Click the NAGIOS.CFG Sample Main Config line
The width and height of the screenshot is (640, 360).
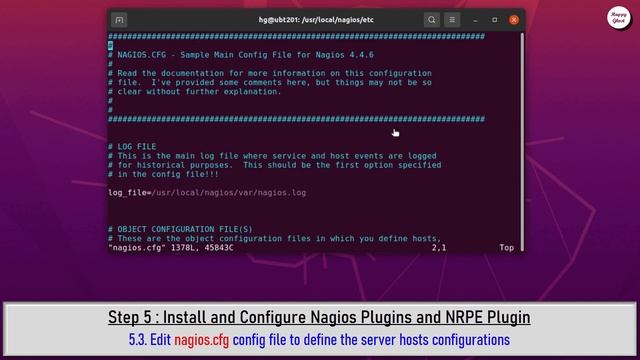pos(241,55)
